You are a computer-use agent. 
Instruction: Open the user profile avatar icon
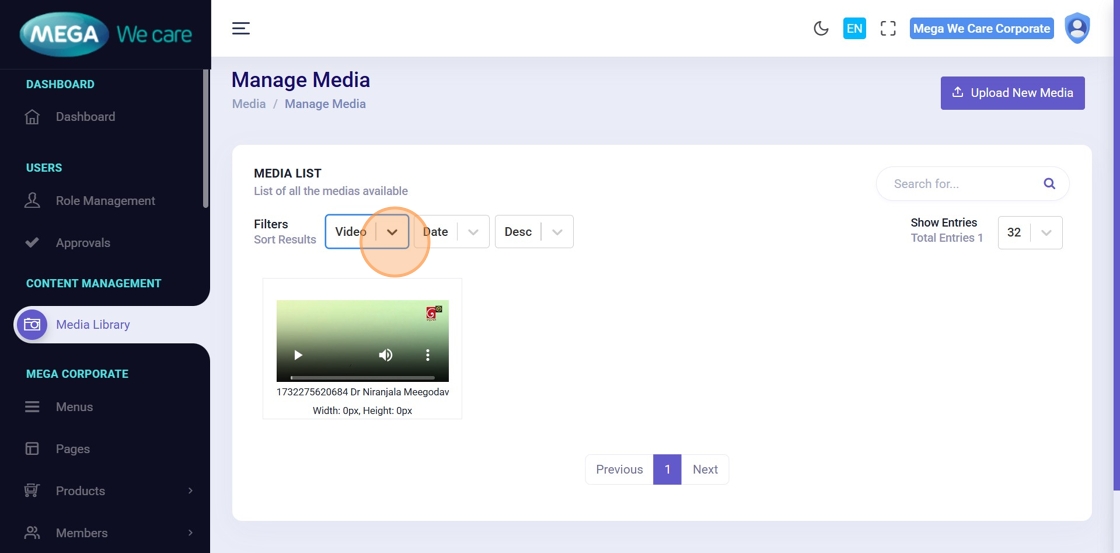click(1077, 28)
